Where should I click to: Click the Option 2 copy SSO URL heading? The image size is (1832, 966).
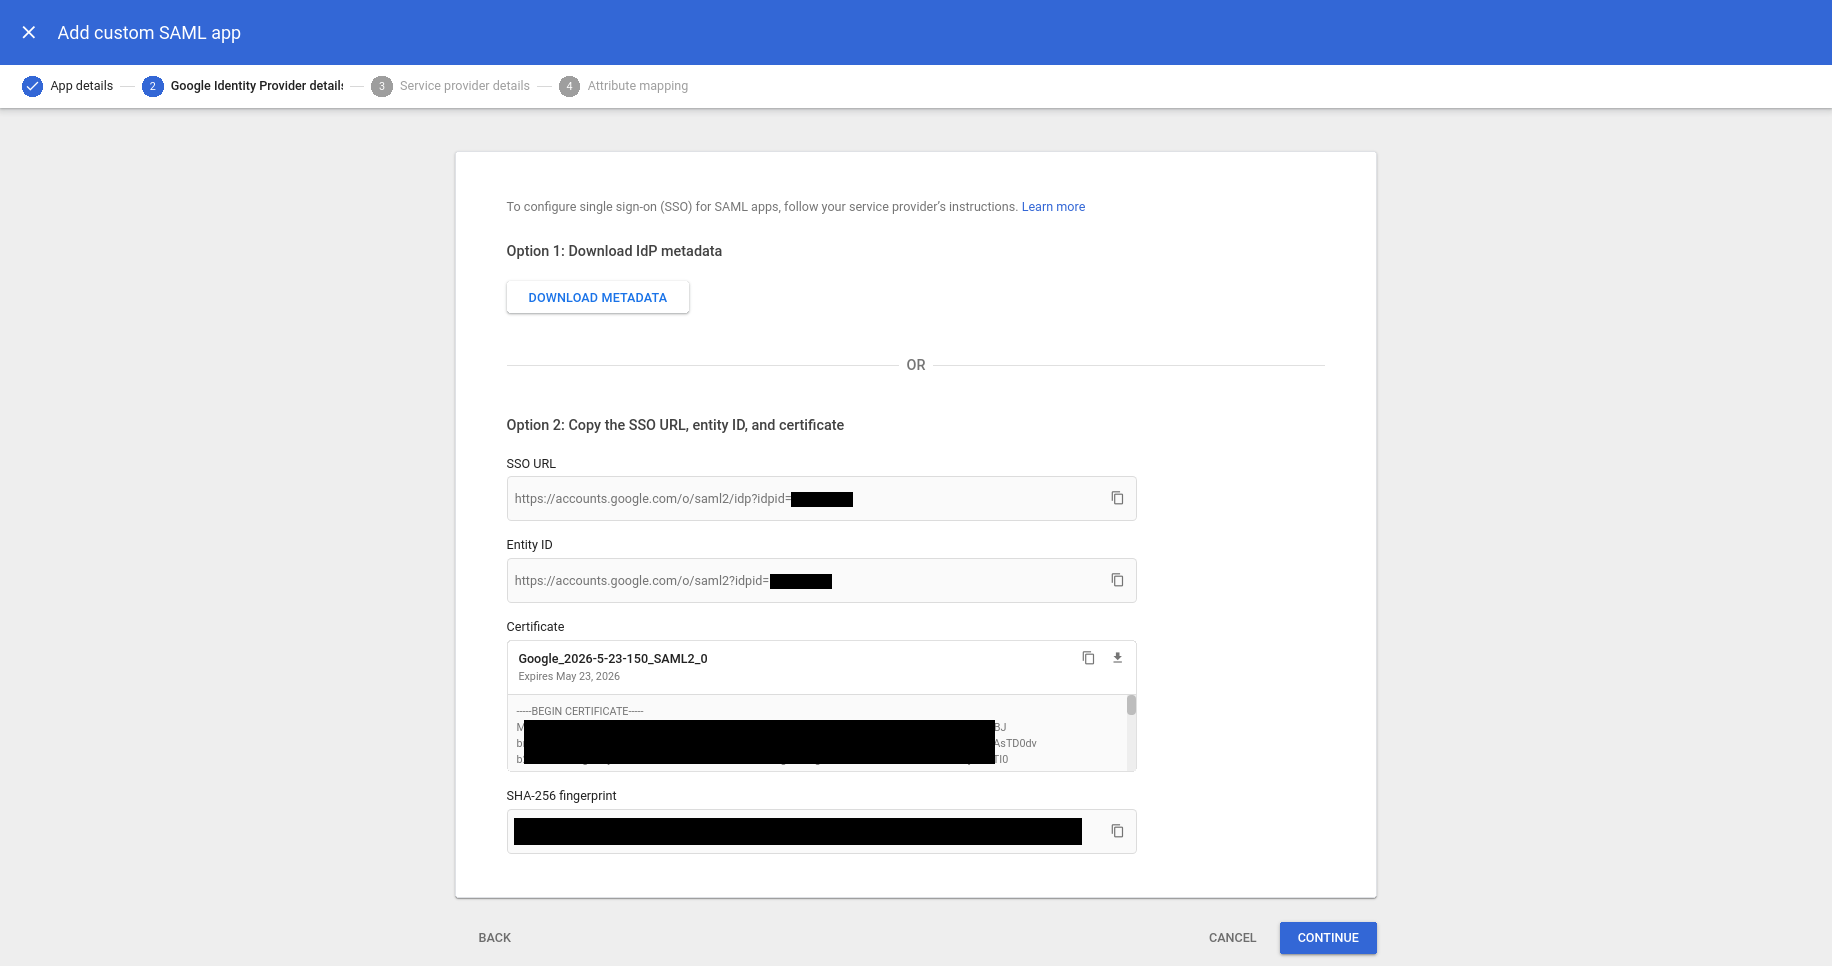click(675, 425)
